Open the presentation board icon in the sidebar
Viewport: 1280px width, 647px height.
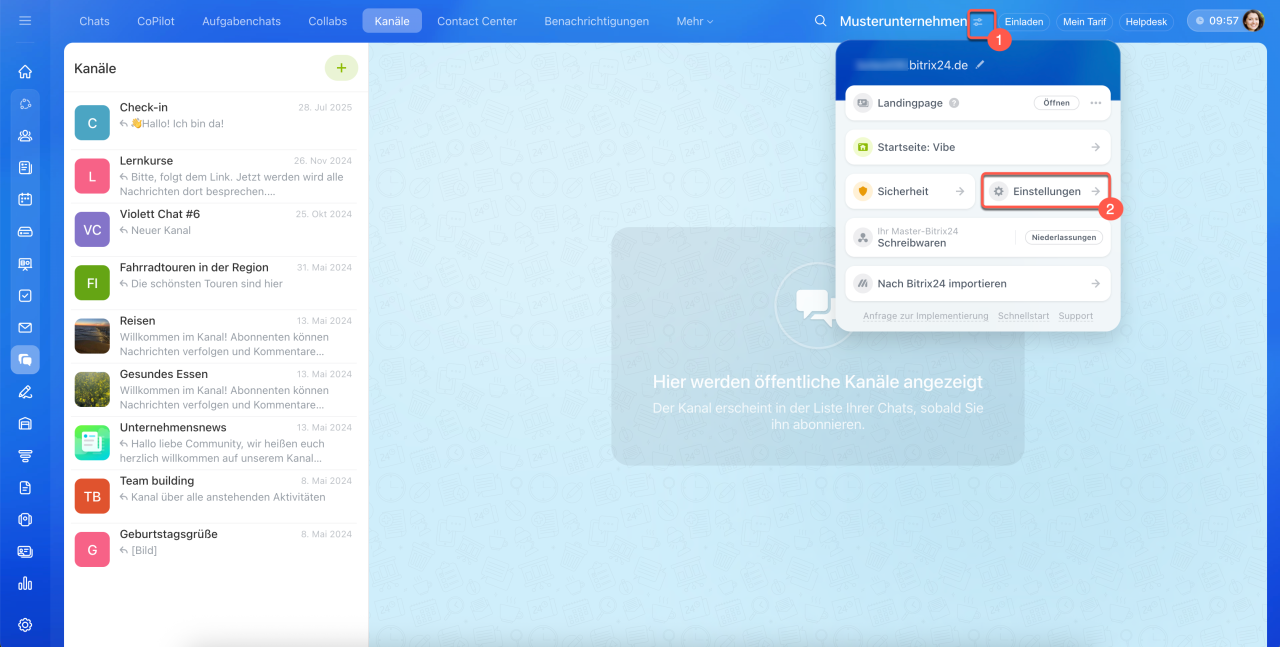click(25, 263)
